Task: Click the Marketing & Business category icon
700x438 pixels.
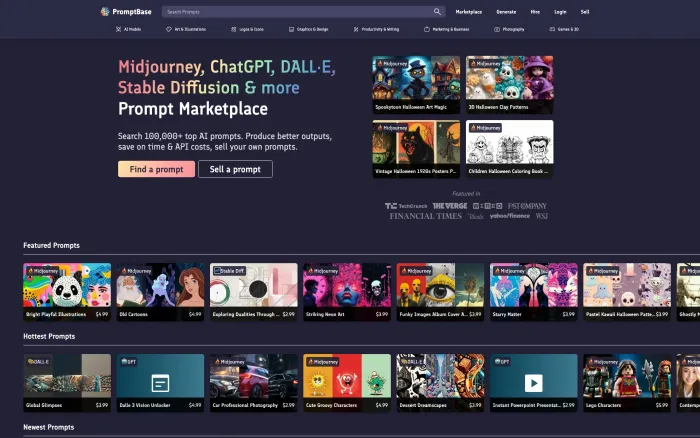Action: click(x=426, y=29)
